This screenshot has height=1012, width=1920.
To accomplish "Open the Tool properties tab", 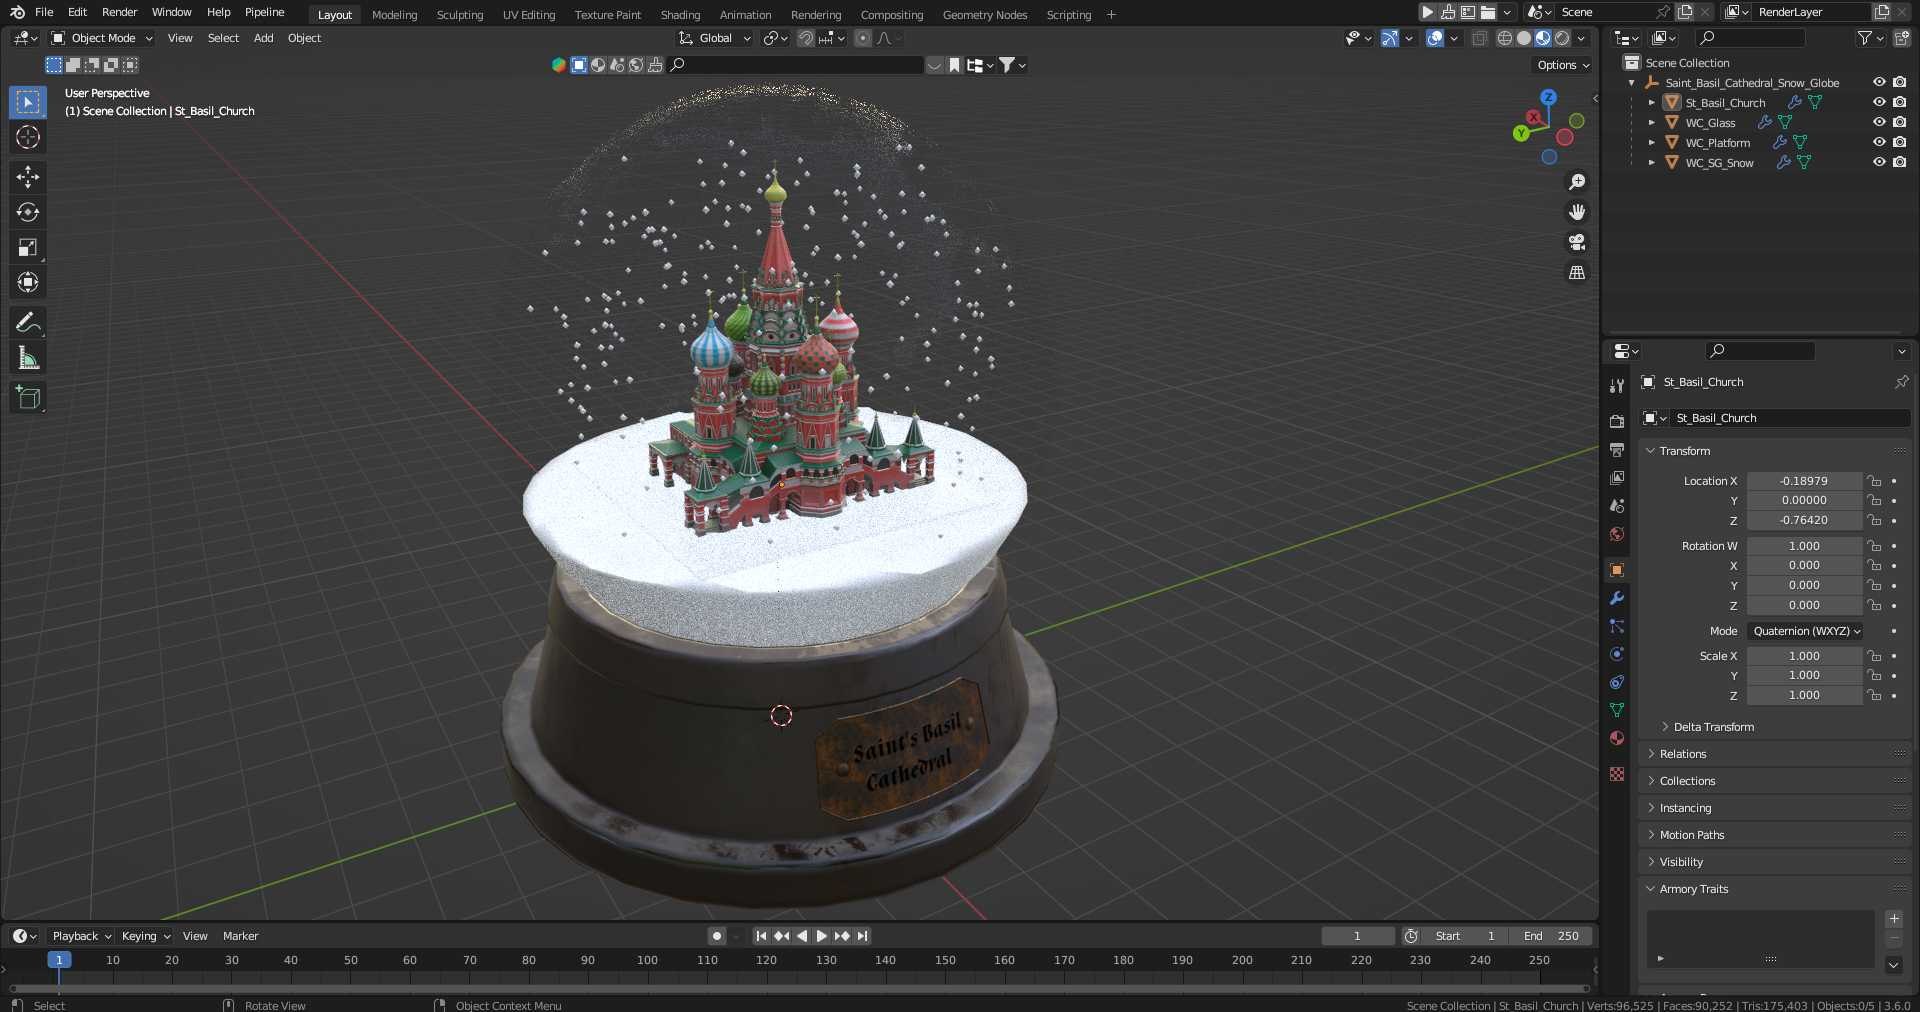I will coord(1617,386).
